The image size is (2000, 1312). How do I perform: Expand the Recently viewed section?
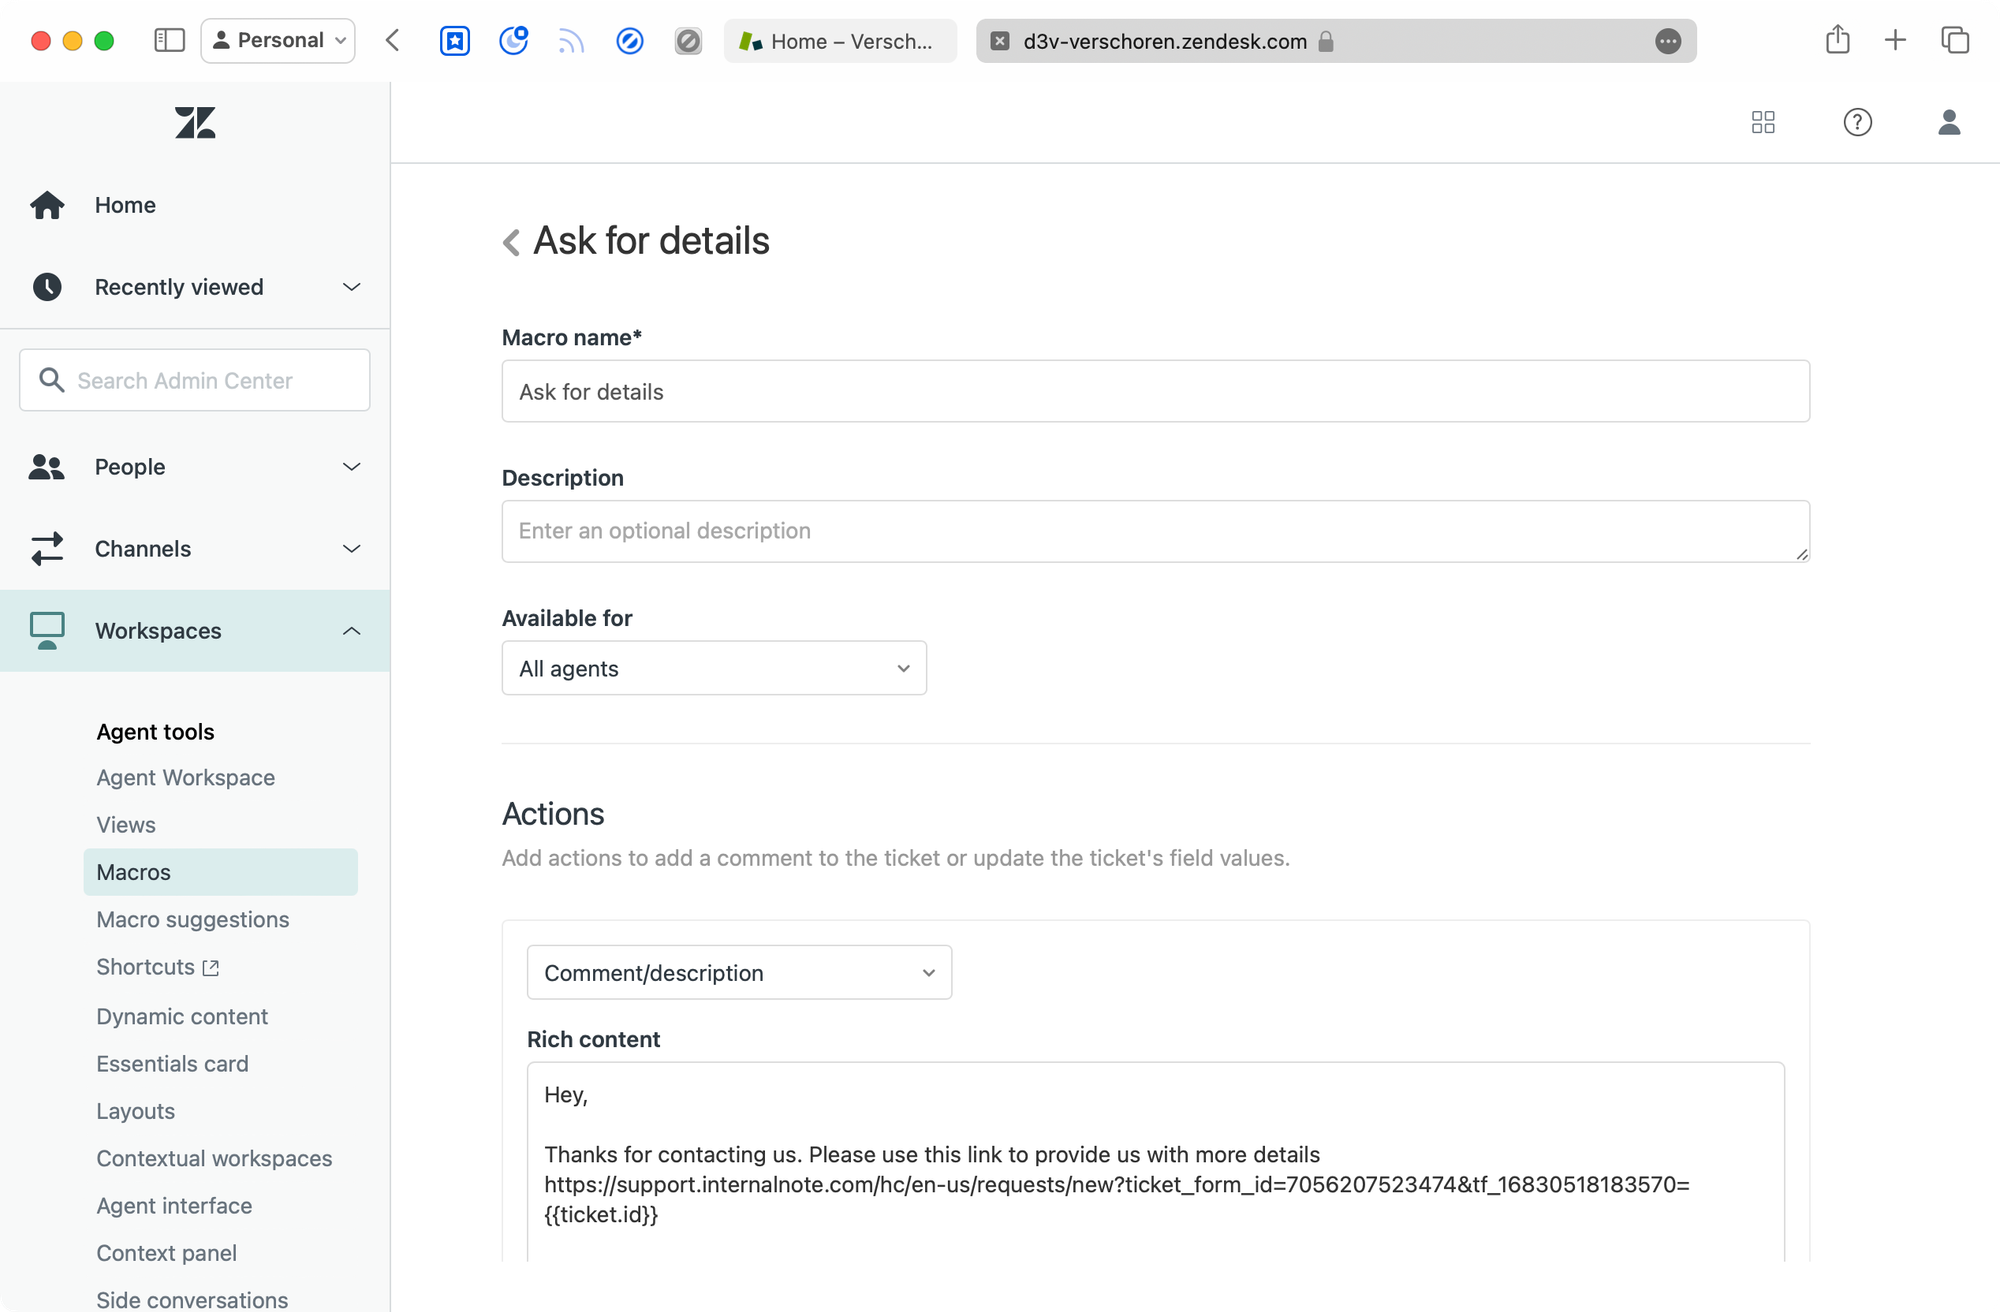coord(351,287)
